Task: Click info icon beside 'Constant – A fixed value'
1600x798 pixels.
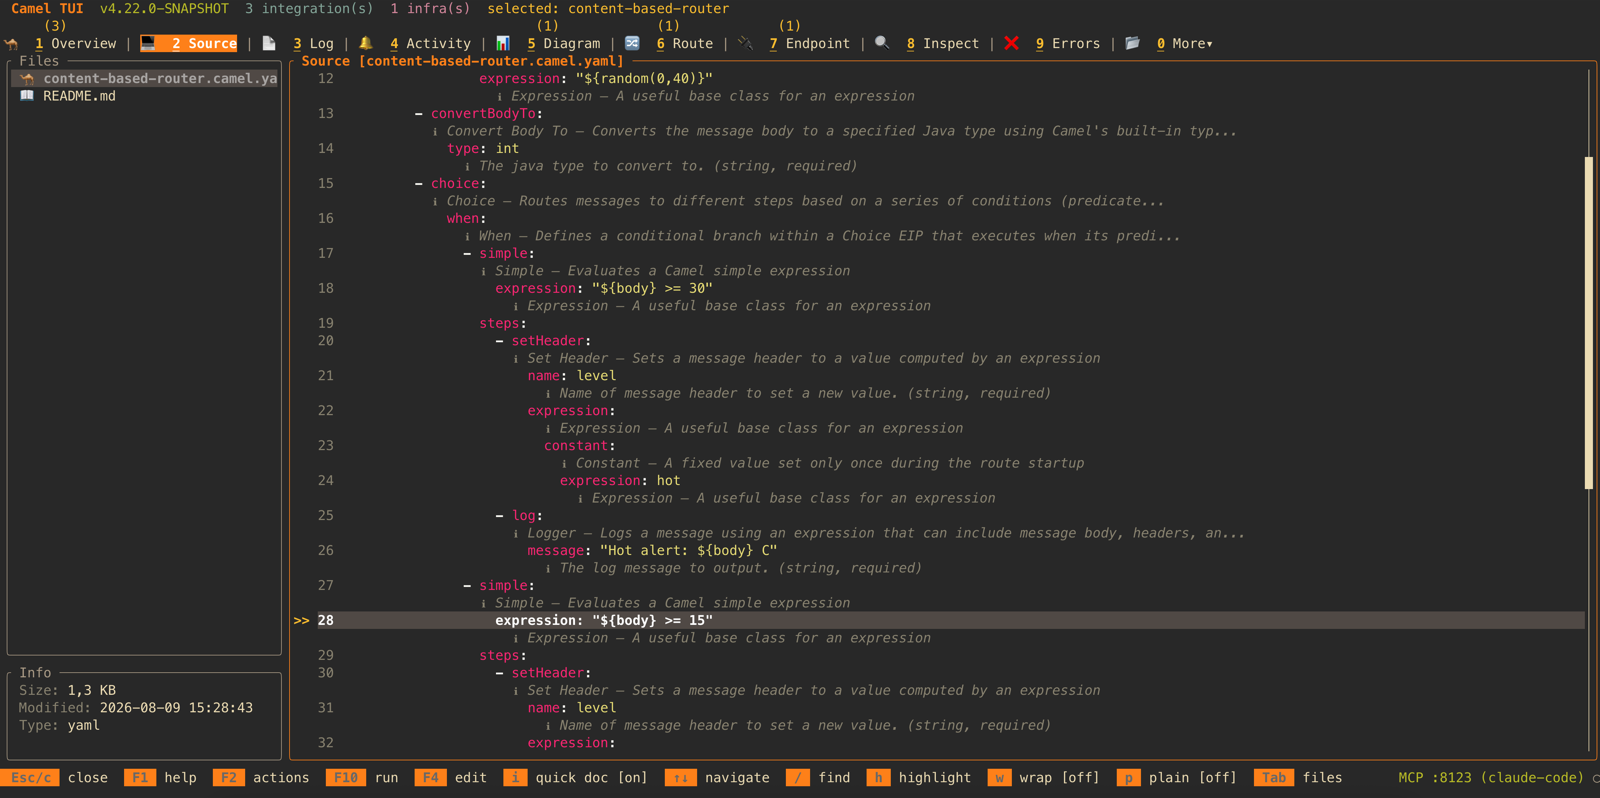Action: tap(564, 464)
